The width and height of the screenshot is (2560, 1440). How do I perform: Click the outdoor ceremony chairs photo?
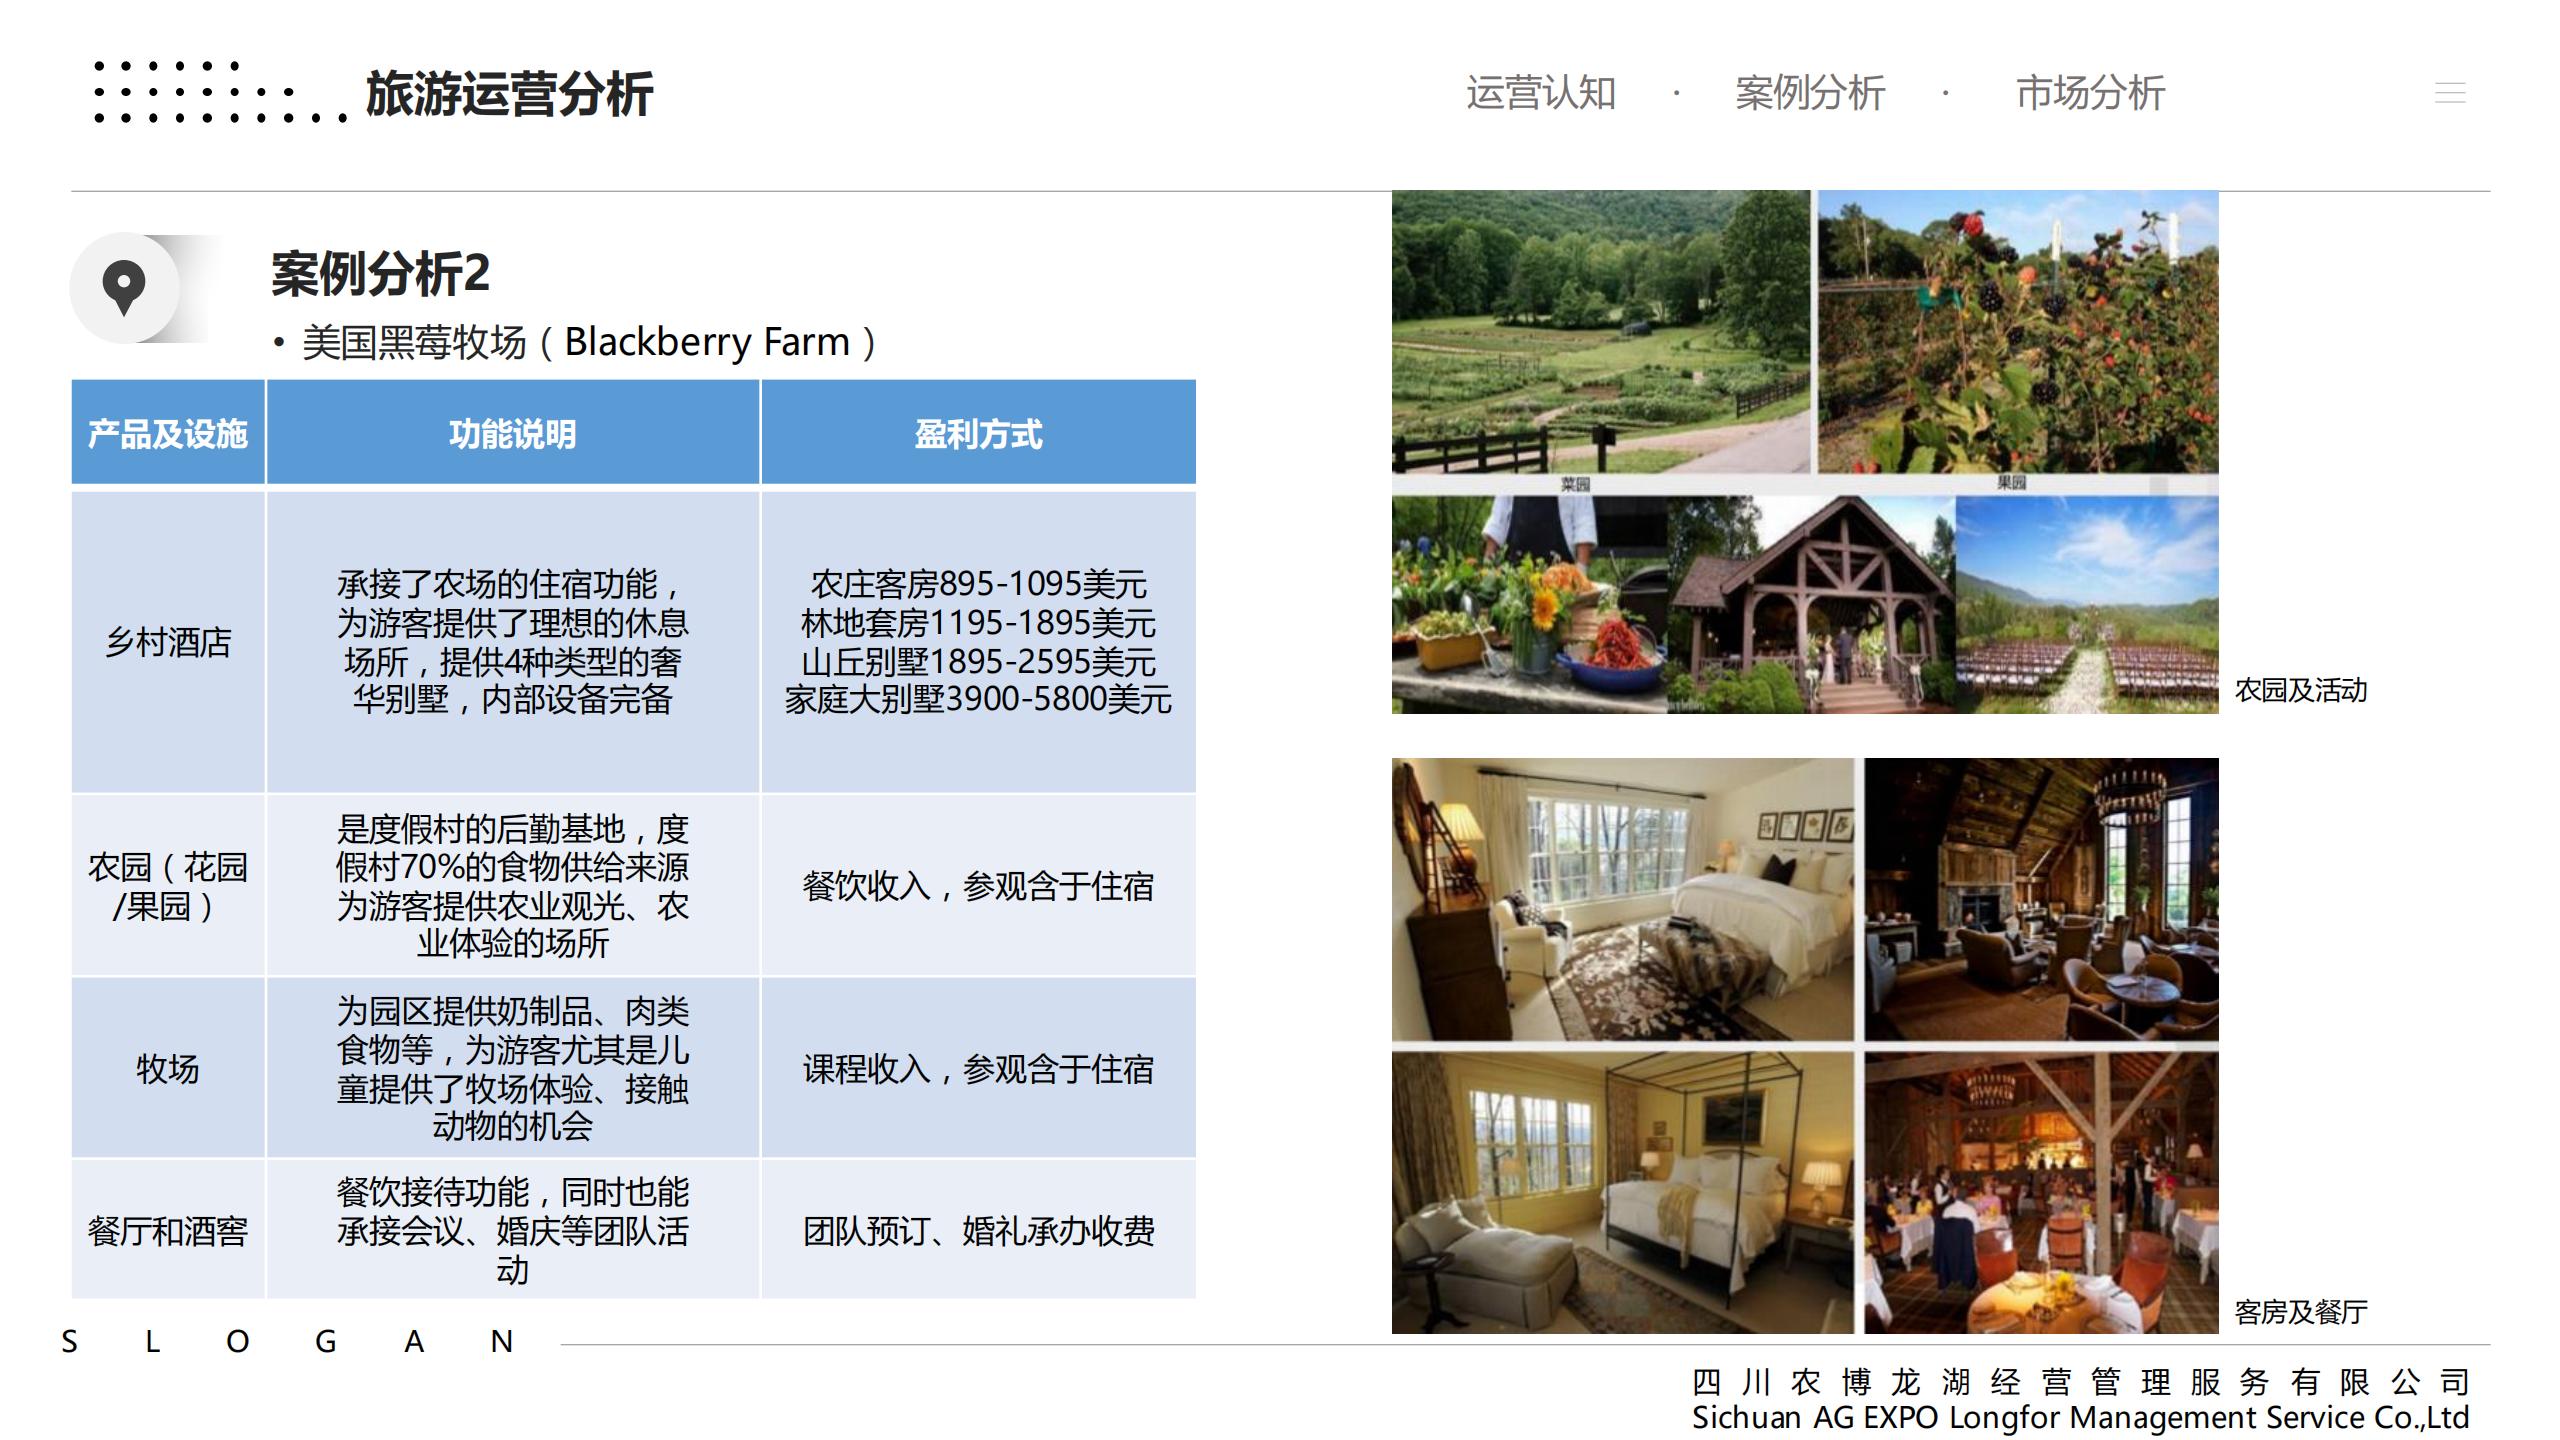click(x=2086, y=605)
